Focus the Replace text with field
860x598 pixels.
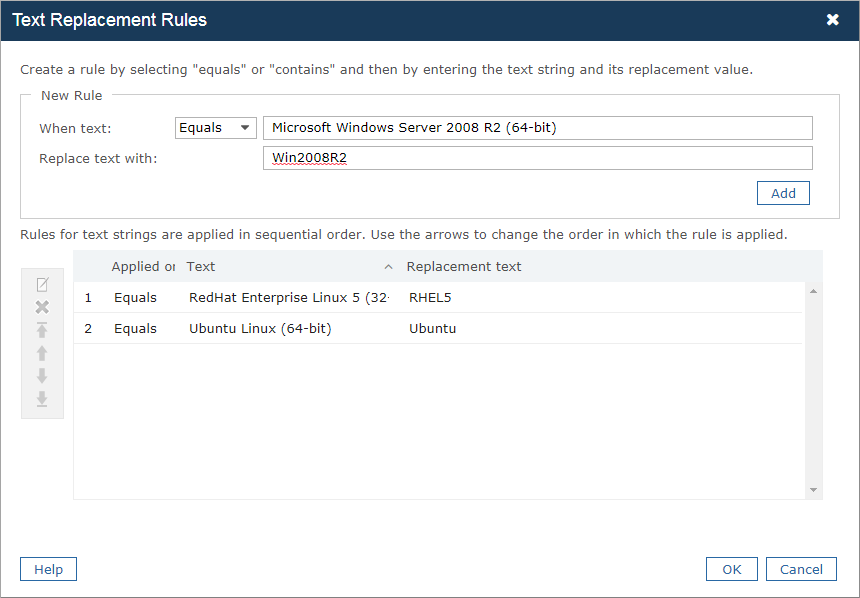(x=537, y=158)
